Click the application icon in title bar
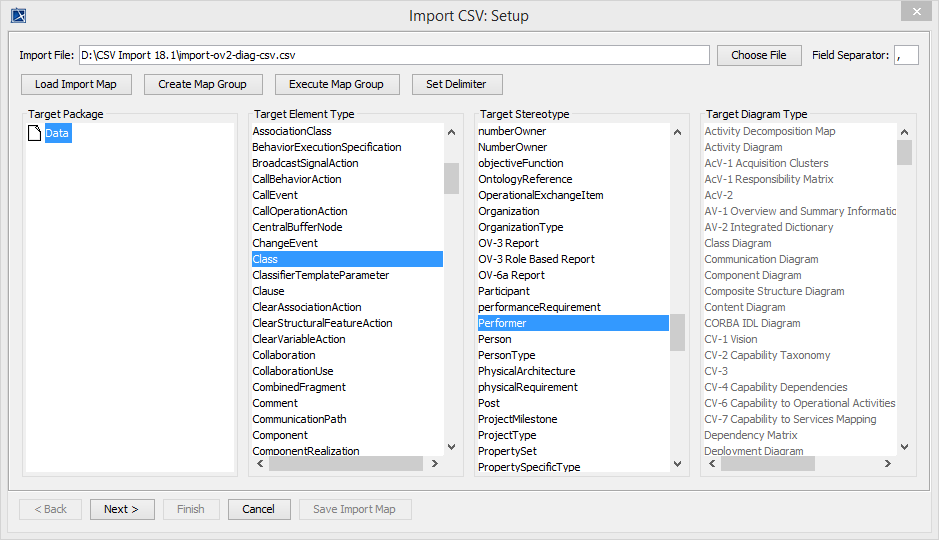 click(18, 15)
